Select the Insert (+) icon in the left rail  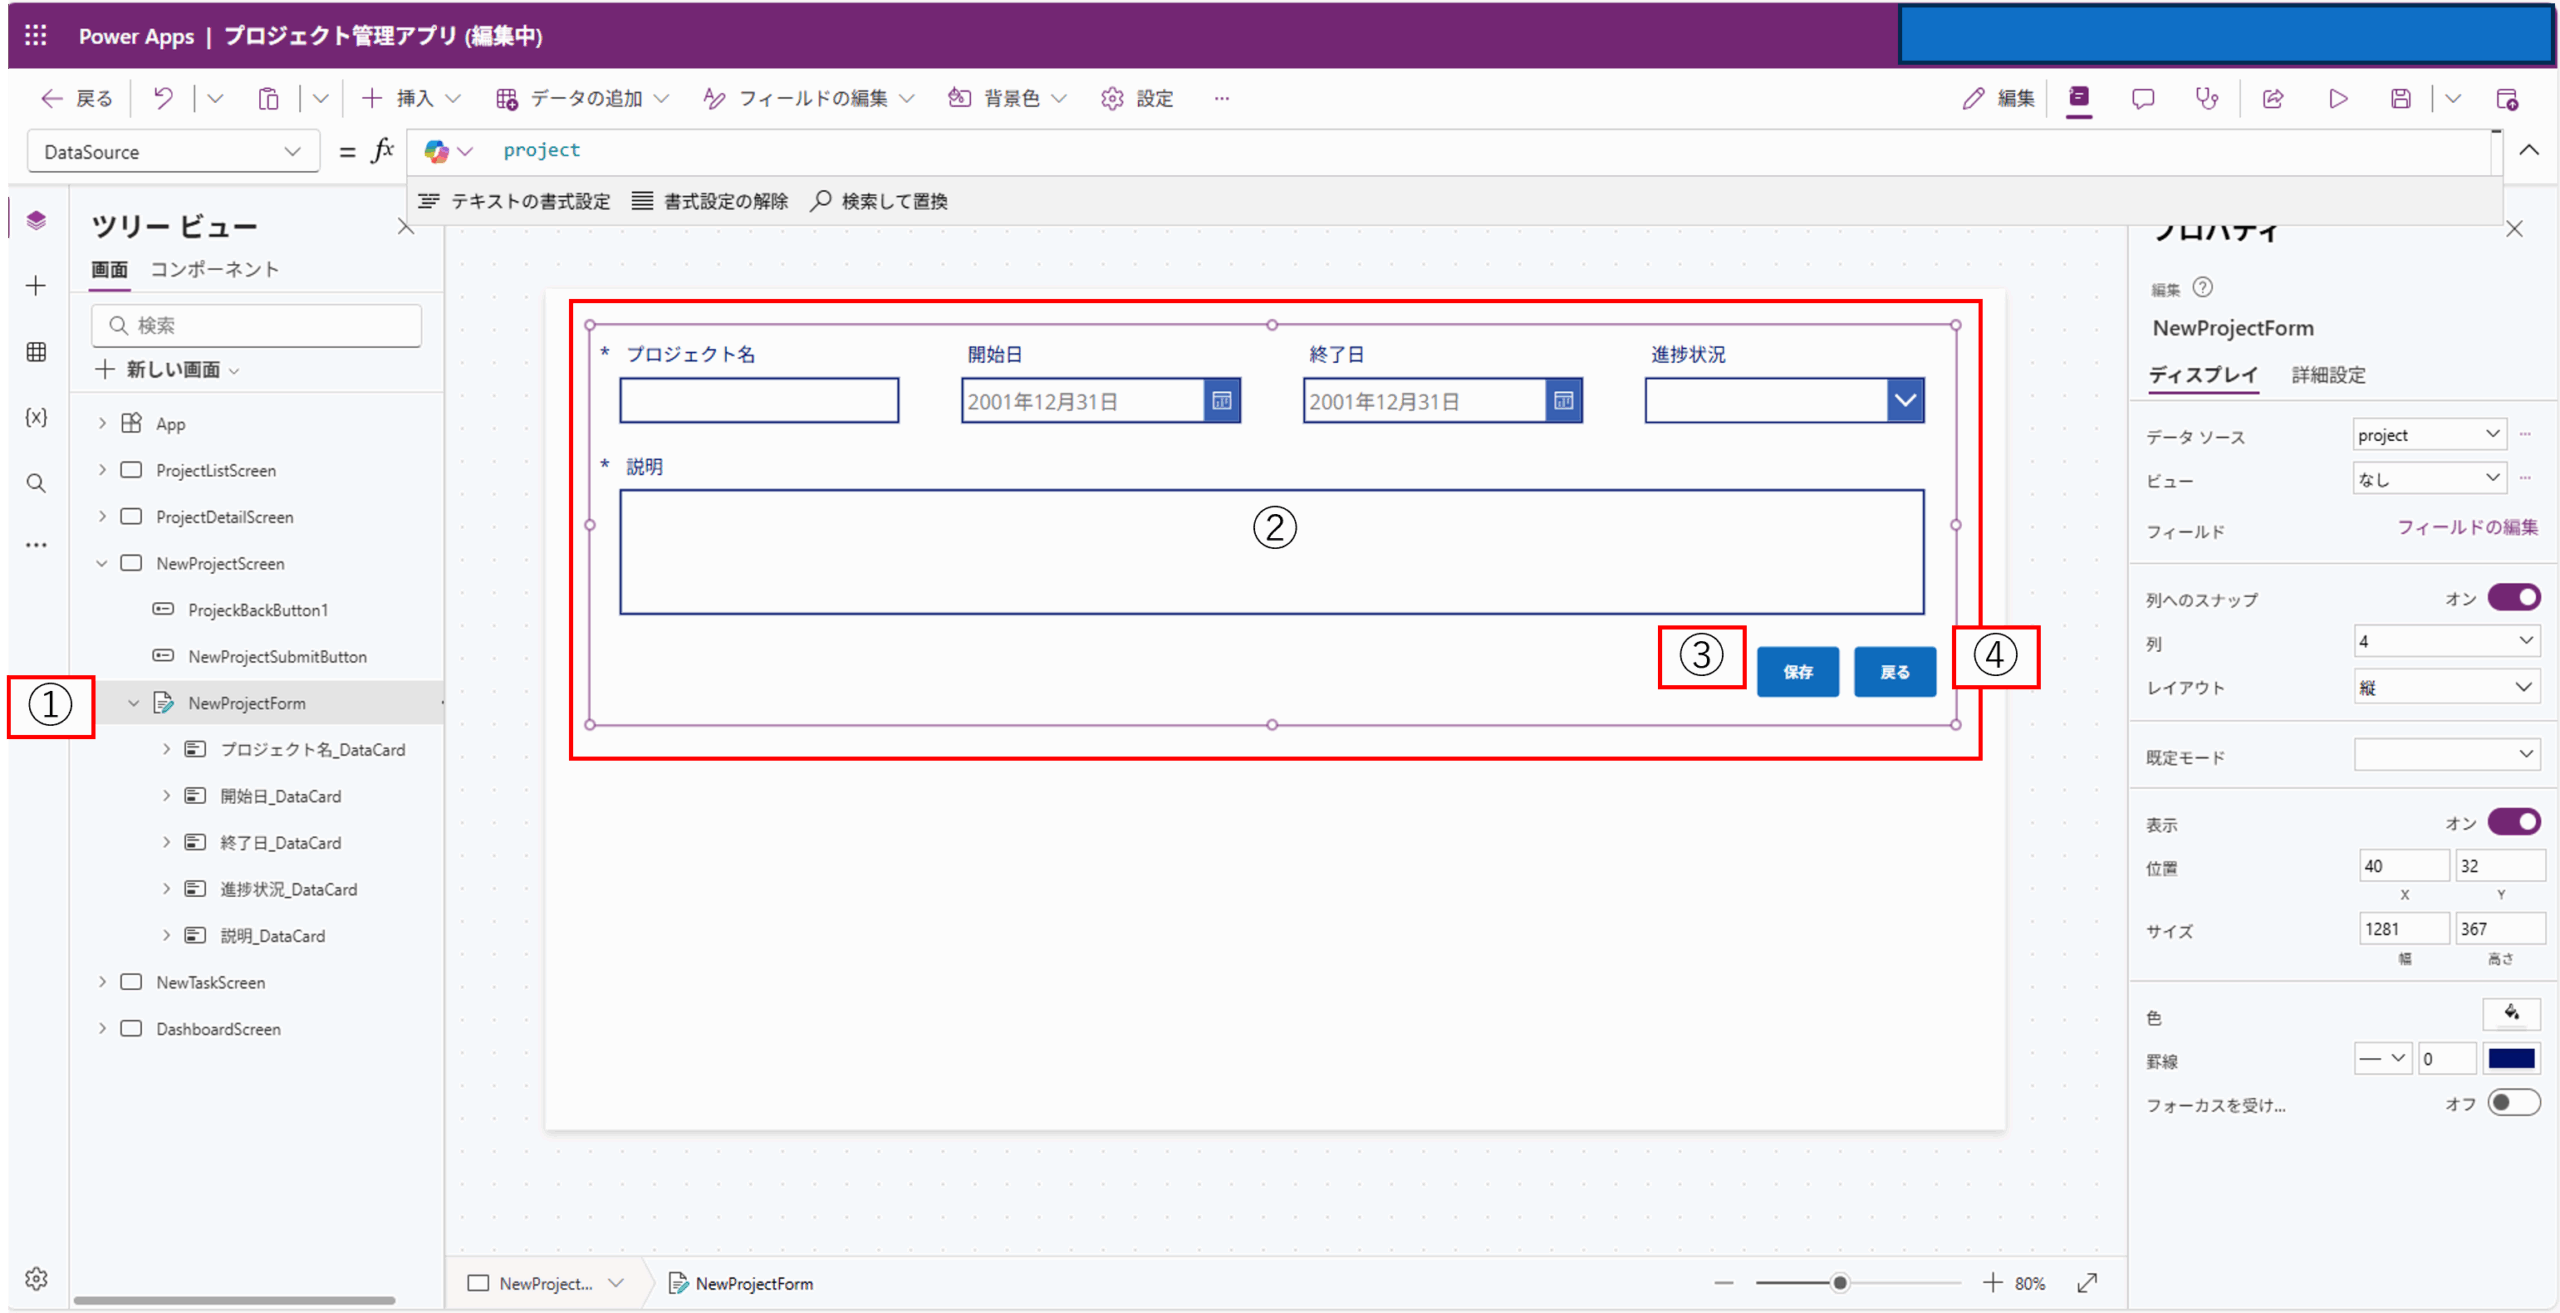click(36, 285)
